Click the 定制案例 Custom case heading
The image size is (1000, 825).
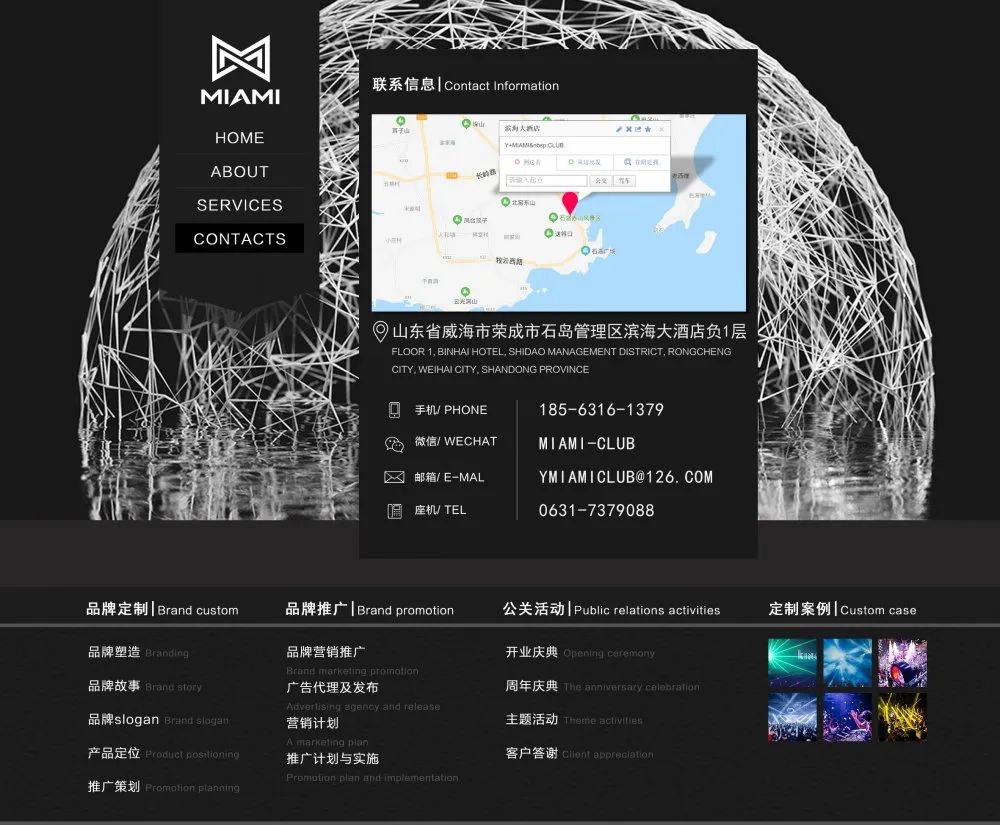click(842, 609)
